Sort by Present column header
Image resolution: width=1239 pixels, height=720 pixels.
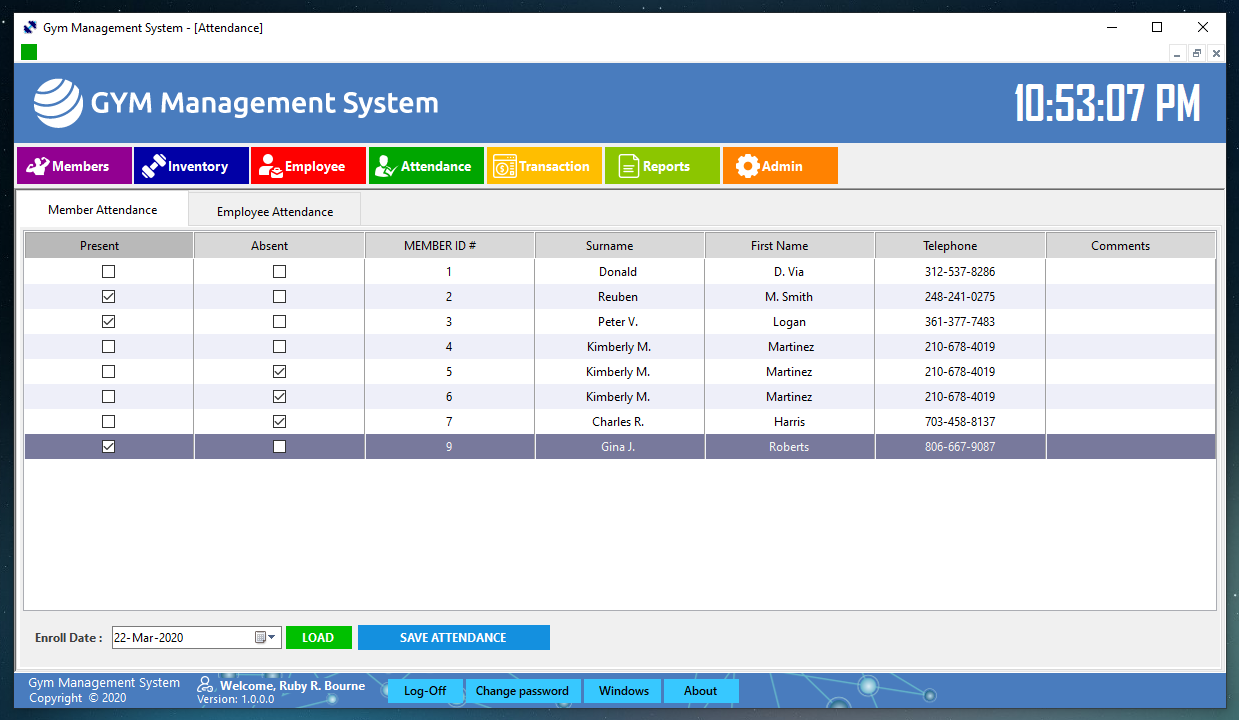[x=109, y=246]
